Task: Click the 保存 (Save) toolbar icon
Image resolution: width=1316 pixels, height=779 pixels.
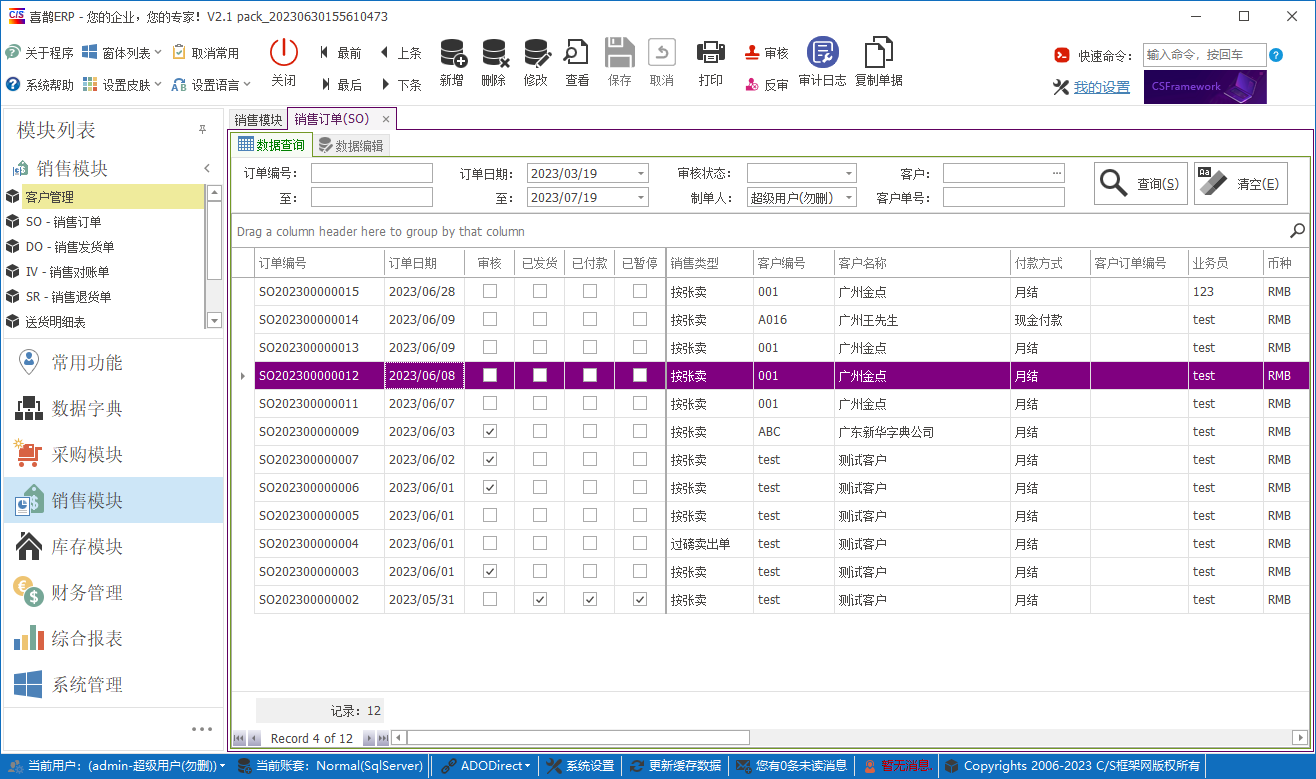Action: point(620,60)
